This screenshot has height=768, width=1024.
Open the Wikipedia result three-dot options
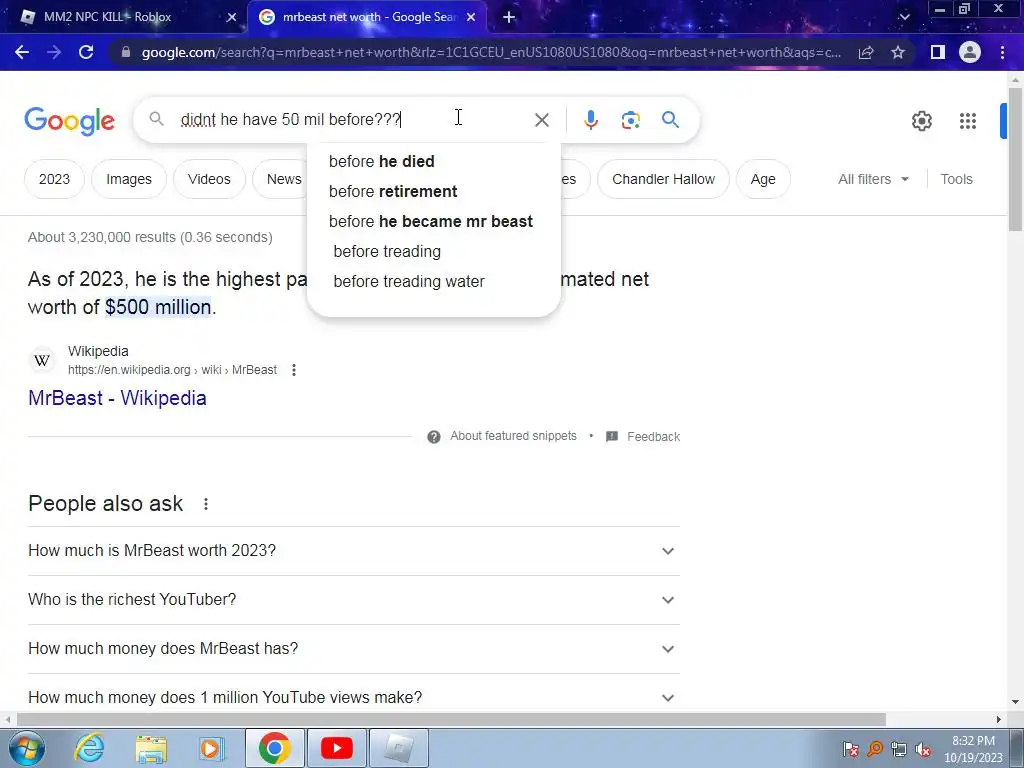coord(294,370)
